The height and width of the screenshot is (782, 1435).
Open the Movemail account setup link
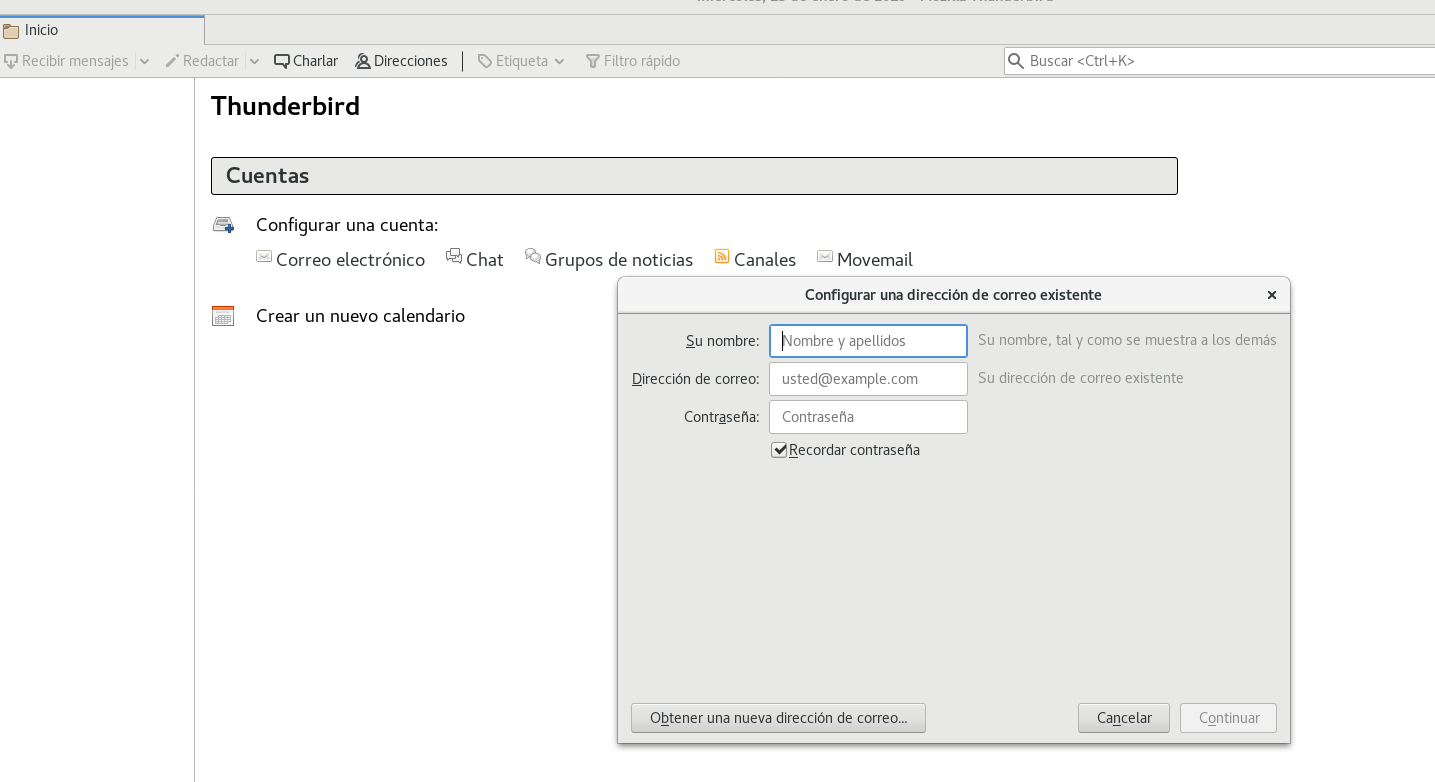pyautogui.click(x=875, y=260)
